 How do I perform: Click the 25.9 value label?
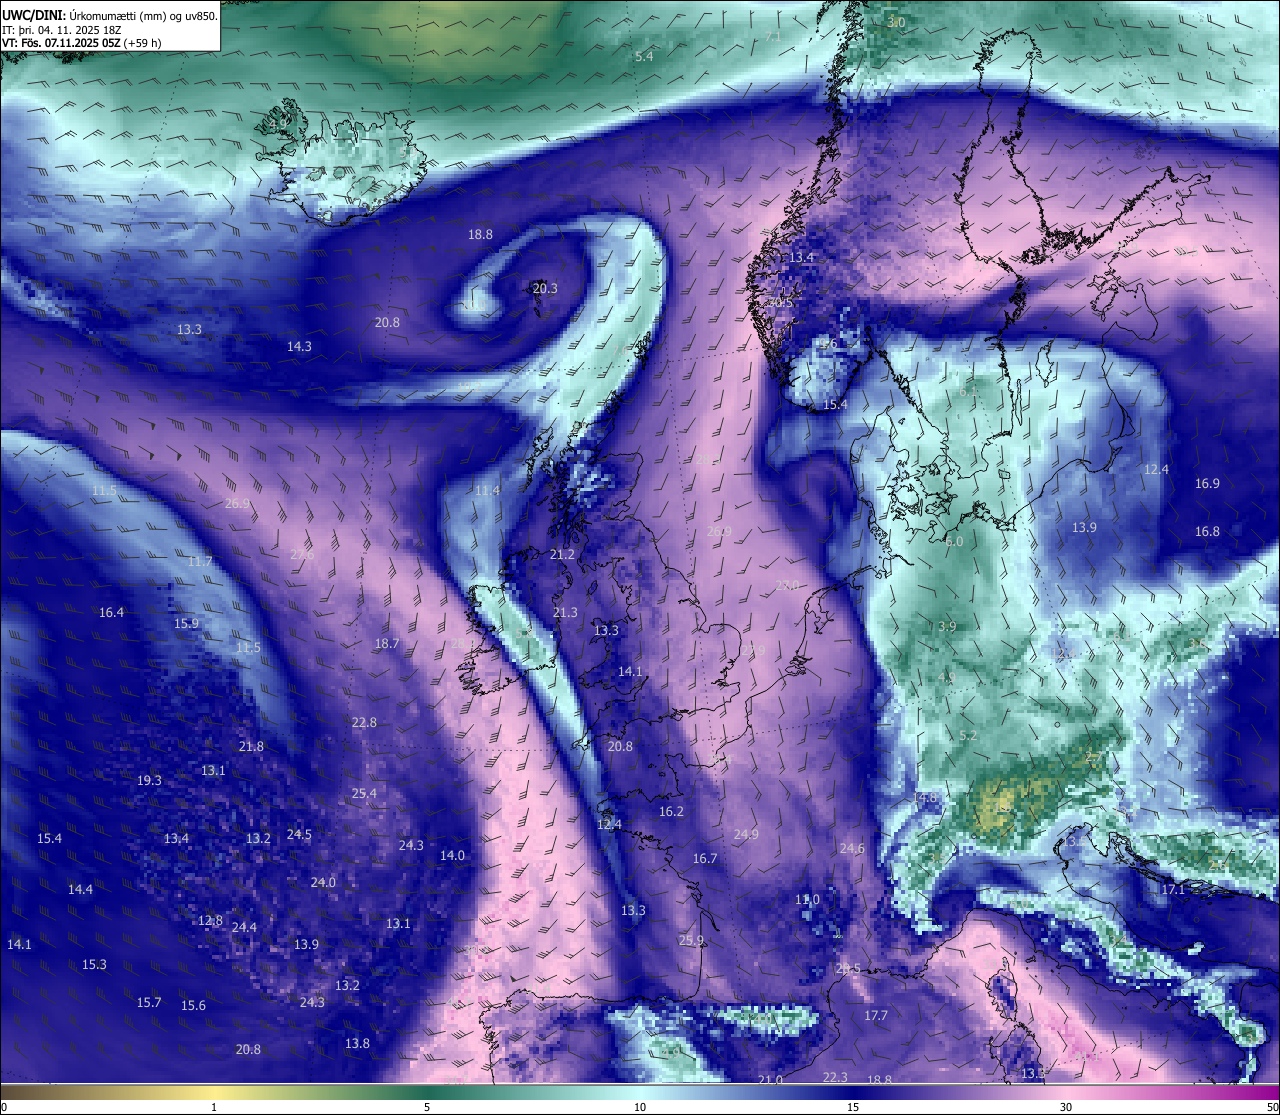[x=691, y=940]
